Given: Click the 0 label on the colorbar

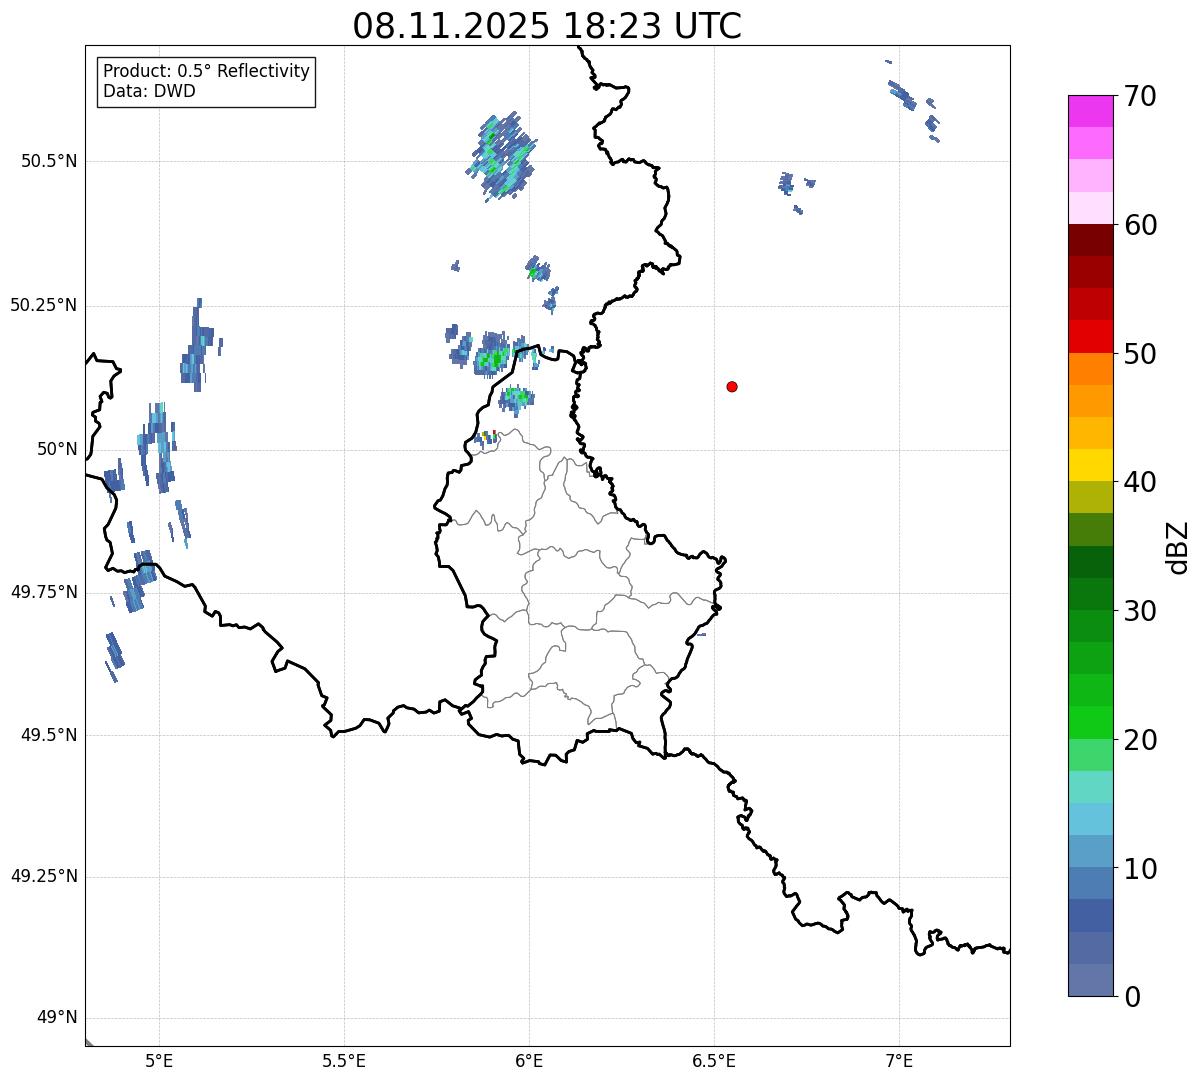Looking at the screenshot, I should click(x=1130, y=997).
